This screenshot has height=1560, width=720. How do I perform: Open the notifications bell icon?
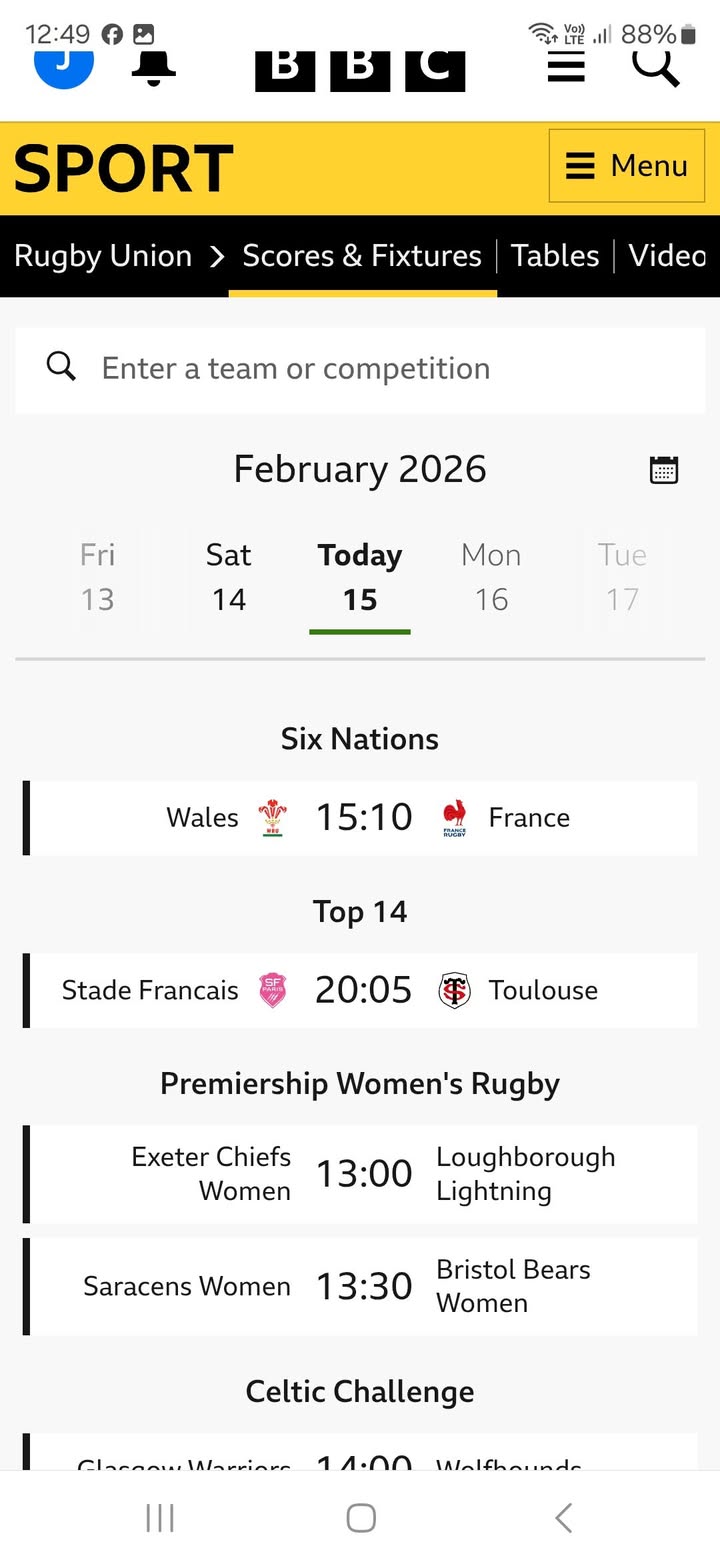tap(154, 66)
